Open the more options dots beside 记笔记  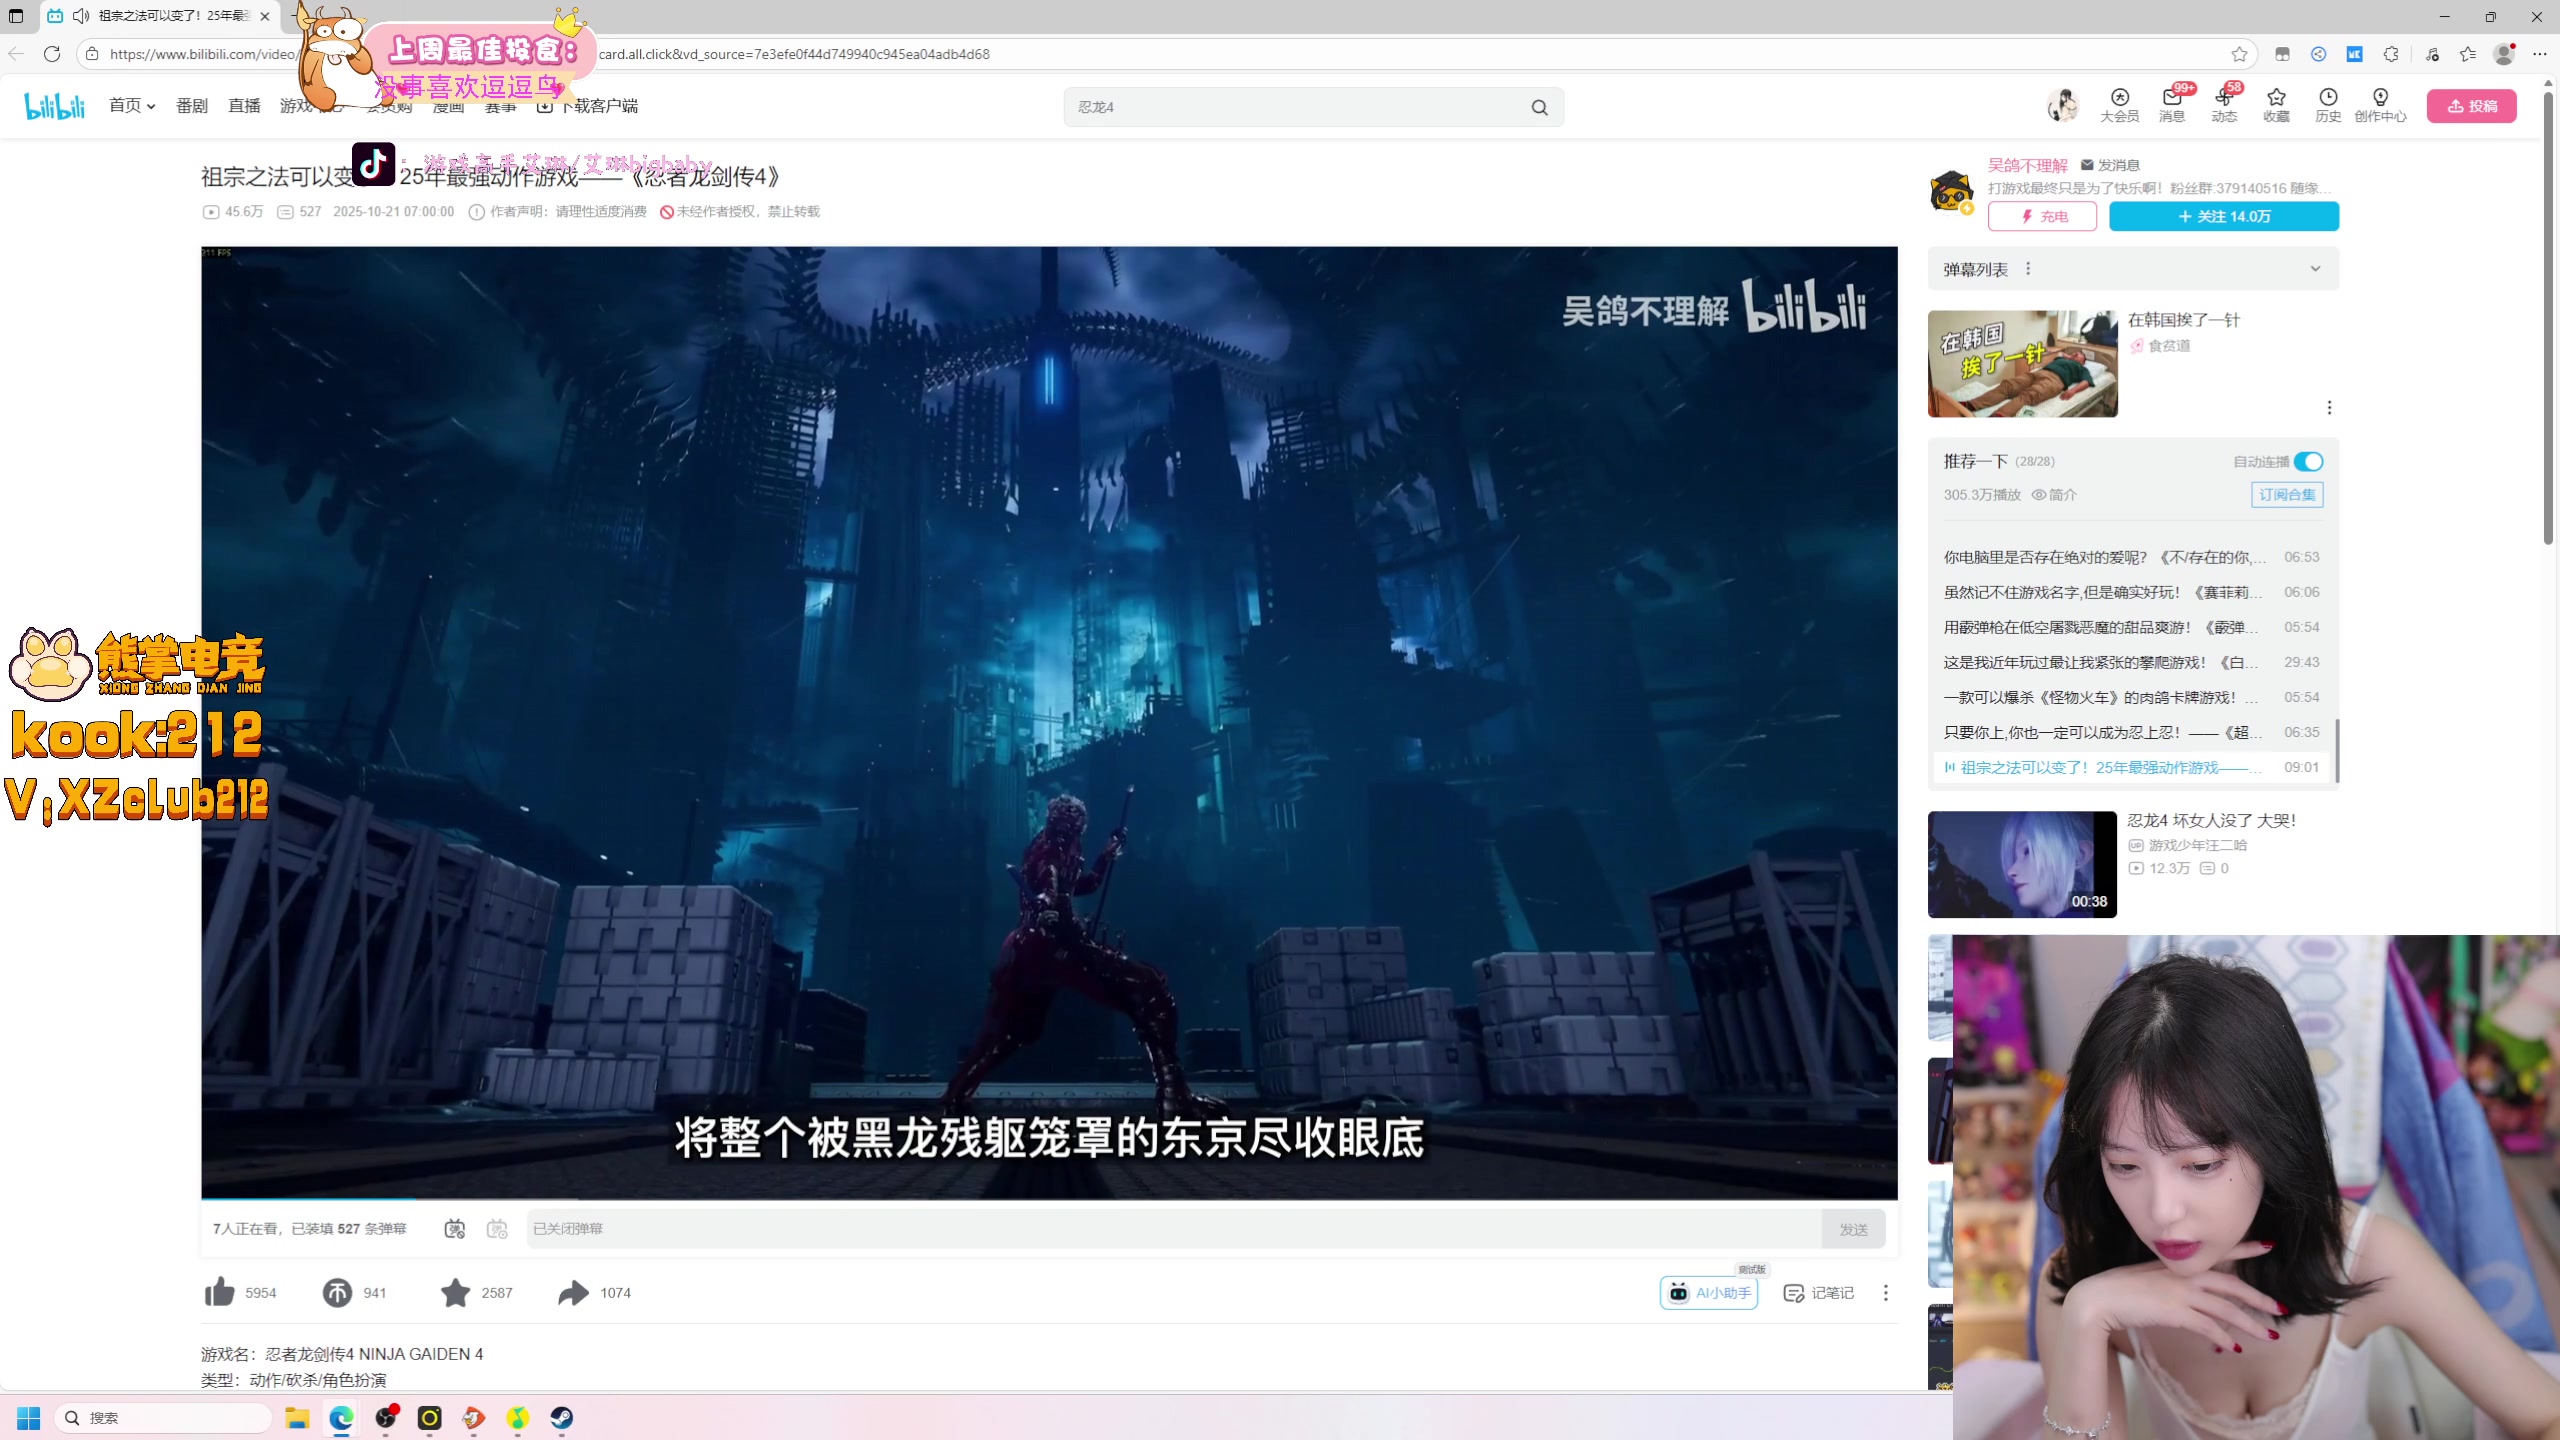[x=1886, y=1292]
